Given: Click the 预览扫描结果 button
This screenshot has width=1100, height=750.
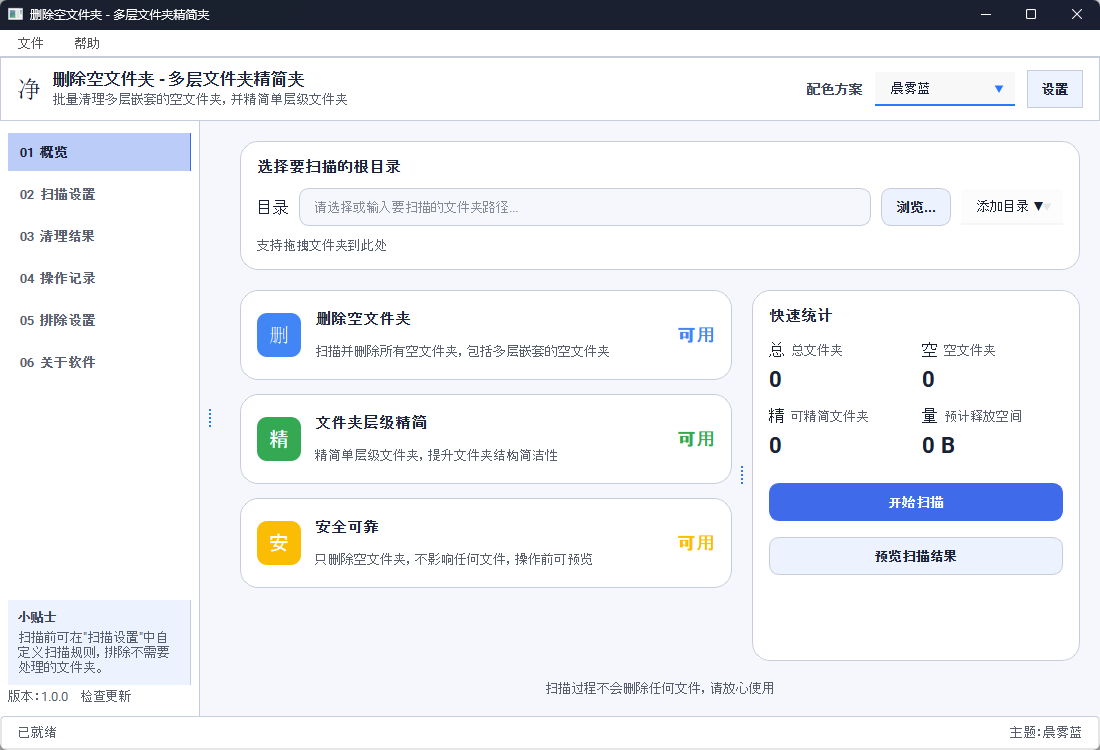Looking at the screenshot, I should [915, 556].
